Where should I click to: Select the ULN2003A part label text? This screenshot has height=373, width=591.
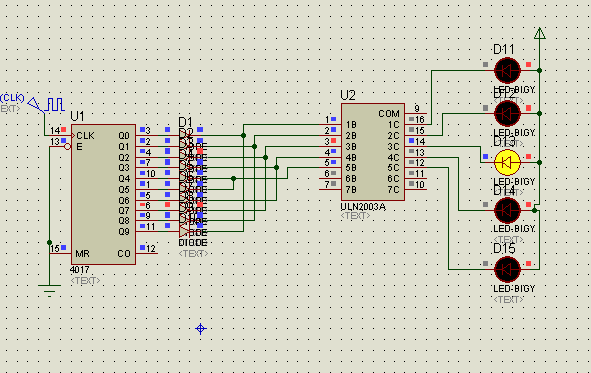[x=363, y=207]
